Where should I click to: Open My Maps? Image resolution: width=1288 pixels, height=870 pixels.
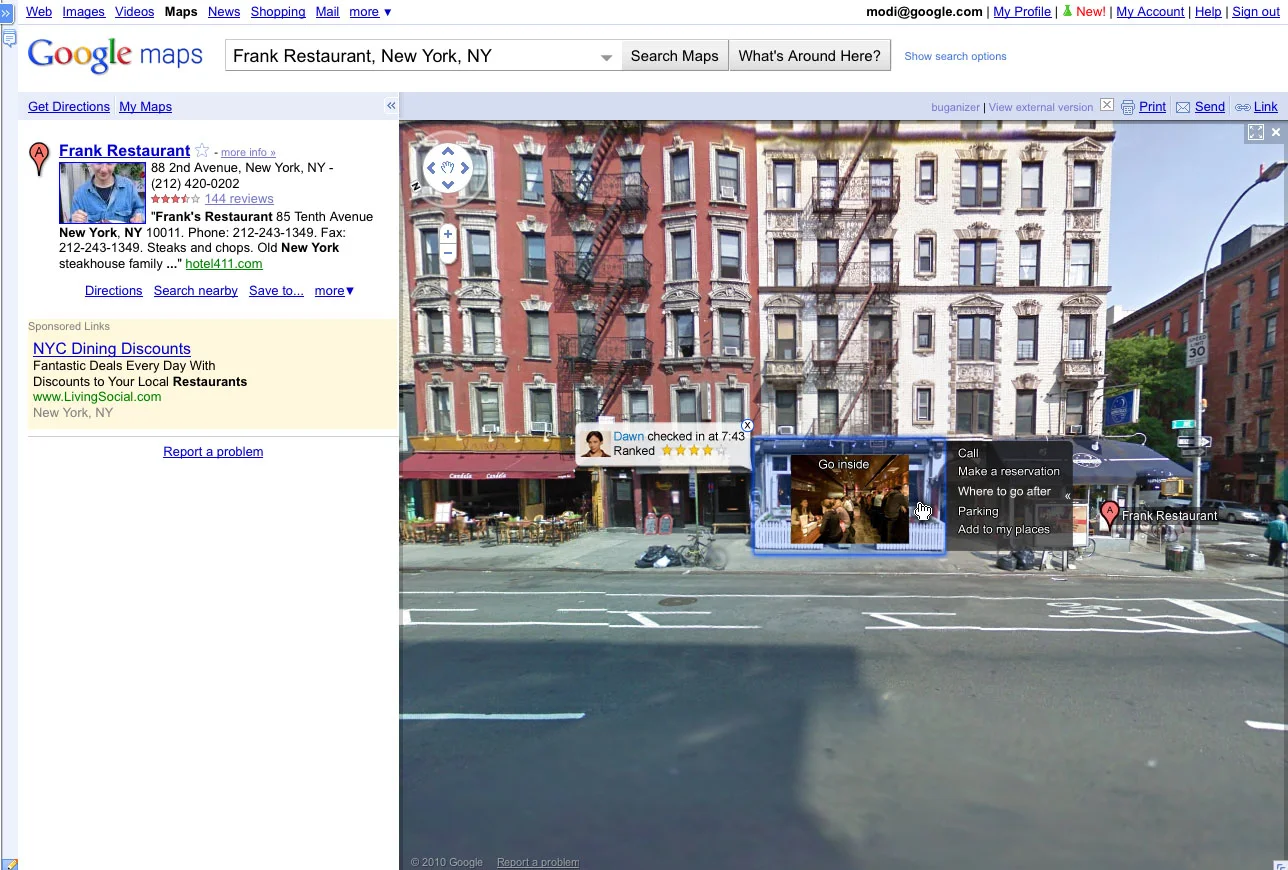(145, 107)
